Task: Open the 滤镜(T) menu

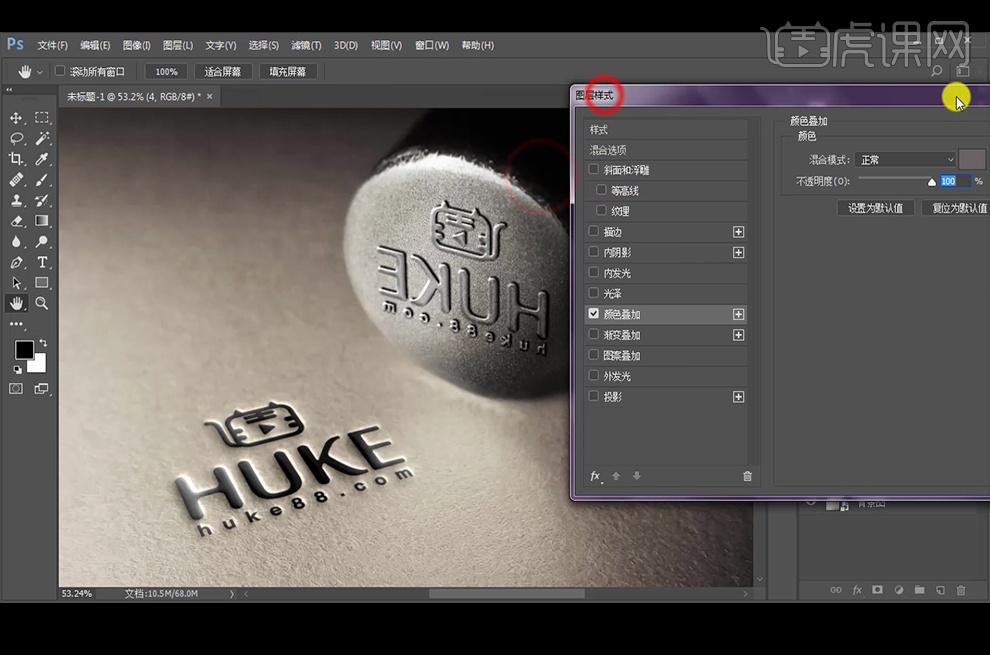Action: coord(306,45)
